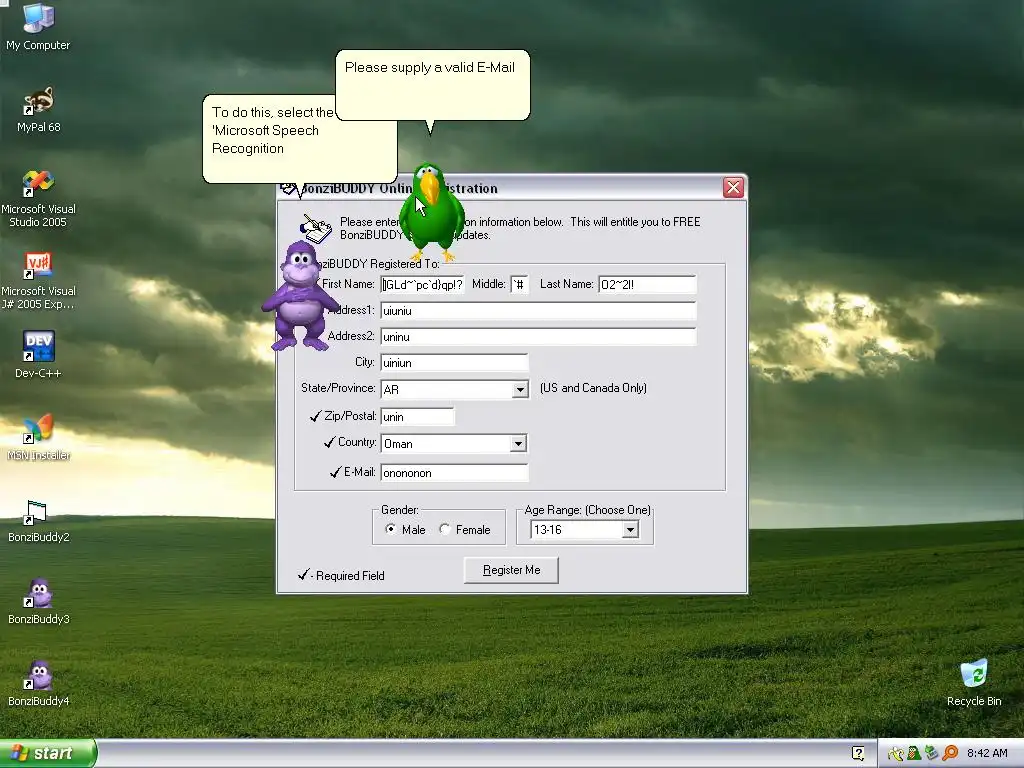Open the State/Province dropdown showing AR
This screenshot has height=768, width=1024.
pos(520,389)
